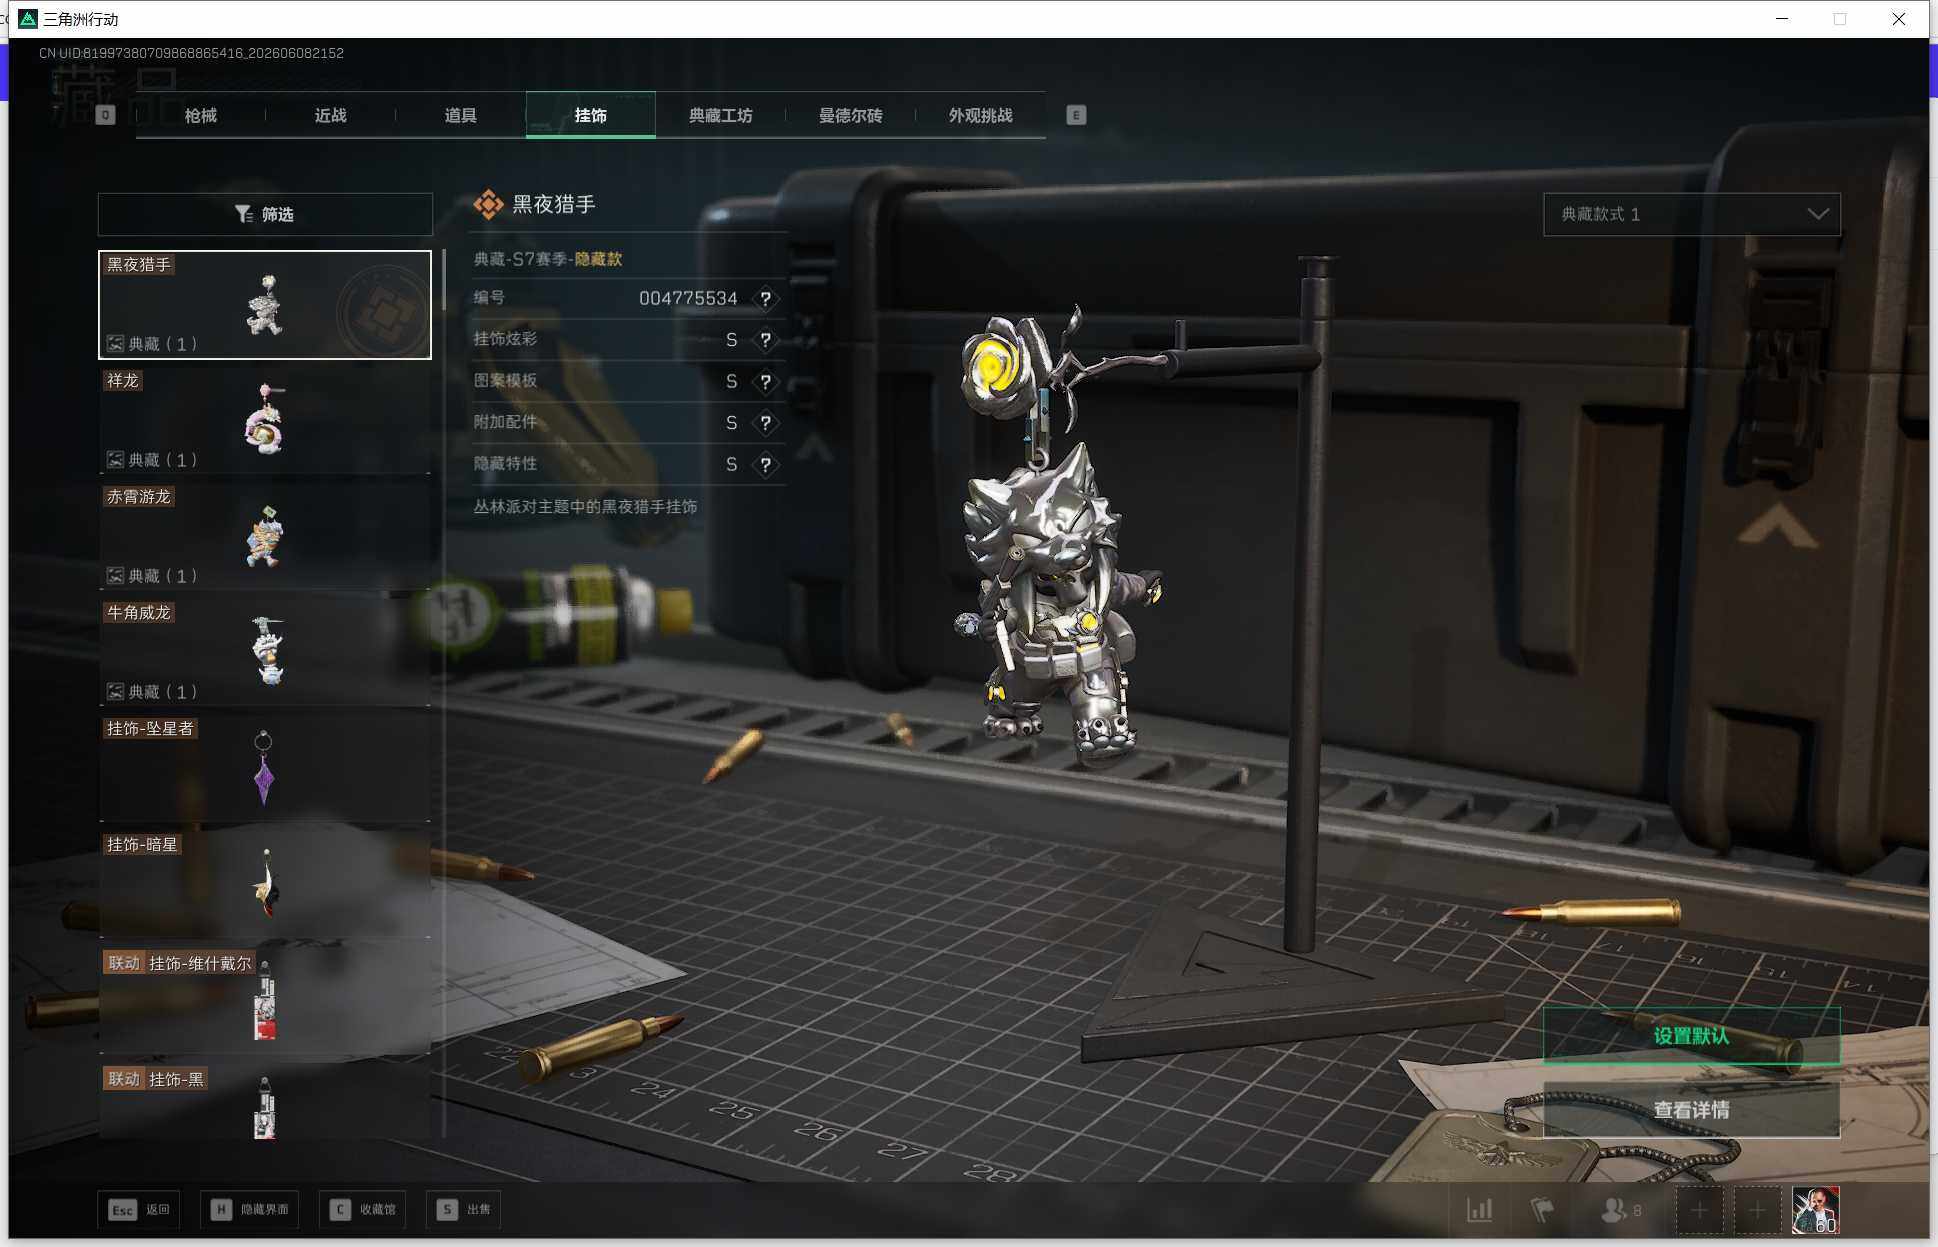Open the friends icon showing 8
The width and height of the screenshot is (1938, 1247).
(x=1621, y=1210)
